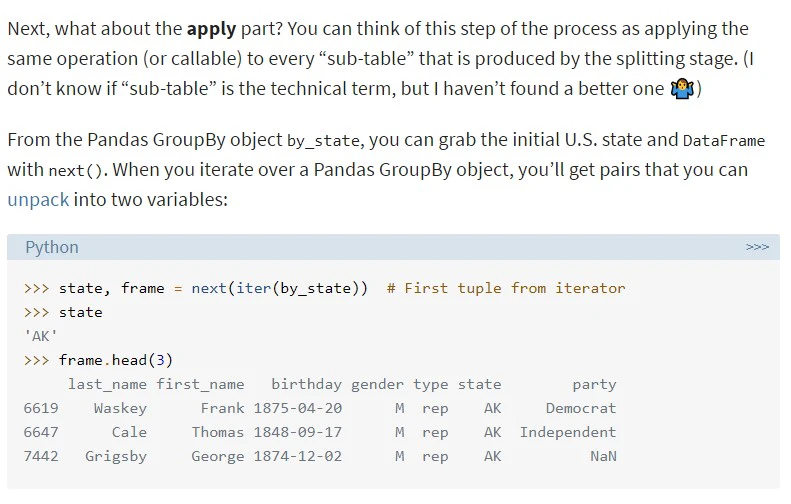The width and height of the screenshot is (791, 504).
Task: Click the 1848-09-17 birthday cell
Action: pyautogui.click(x=298, y=432)
